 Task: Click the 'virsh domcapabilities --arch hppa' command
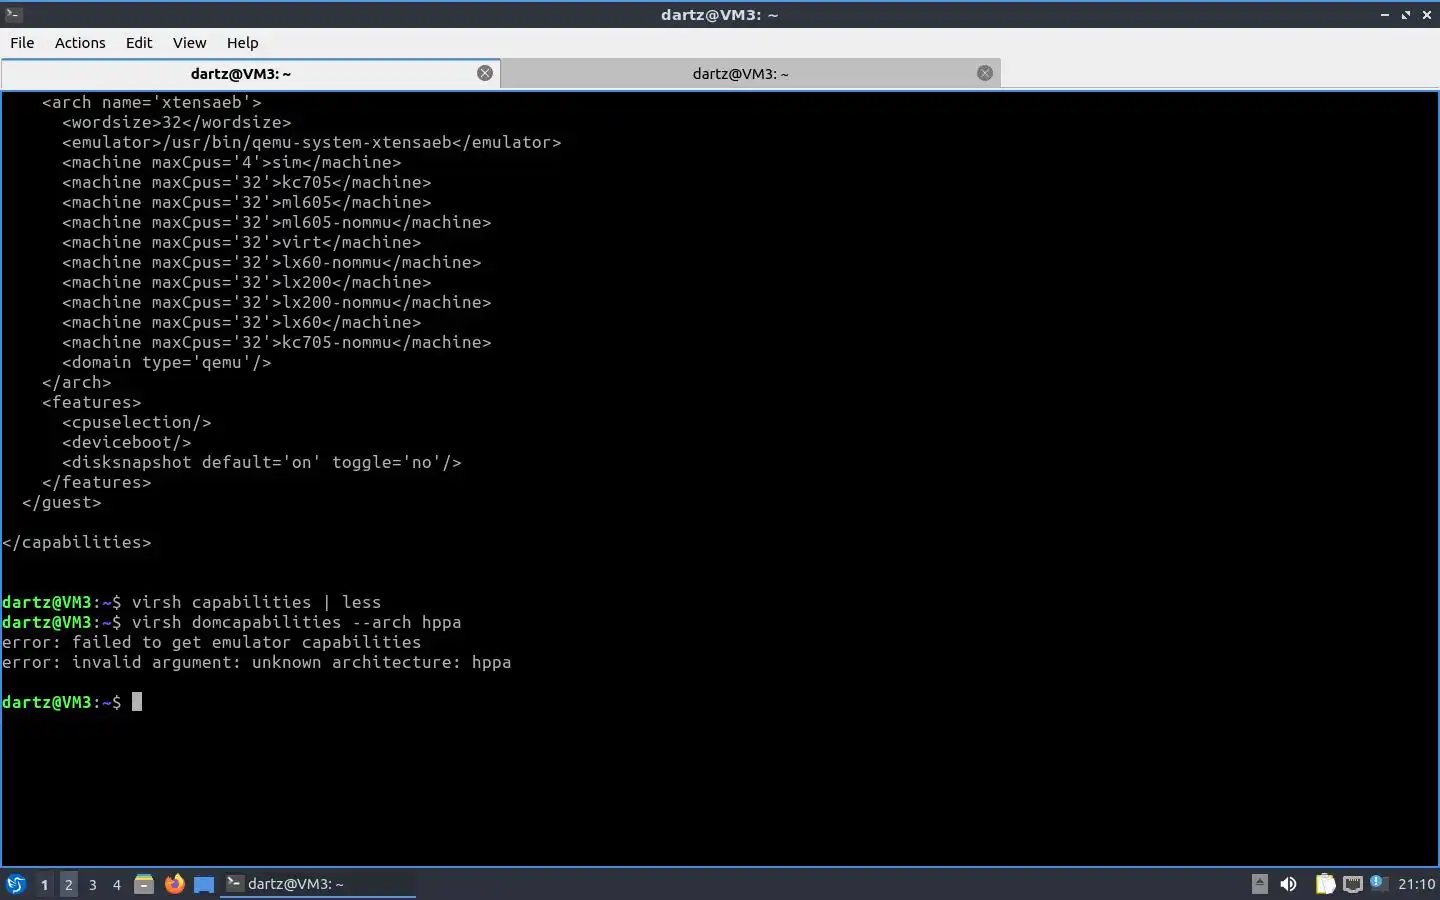297,622
